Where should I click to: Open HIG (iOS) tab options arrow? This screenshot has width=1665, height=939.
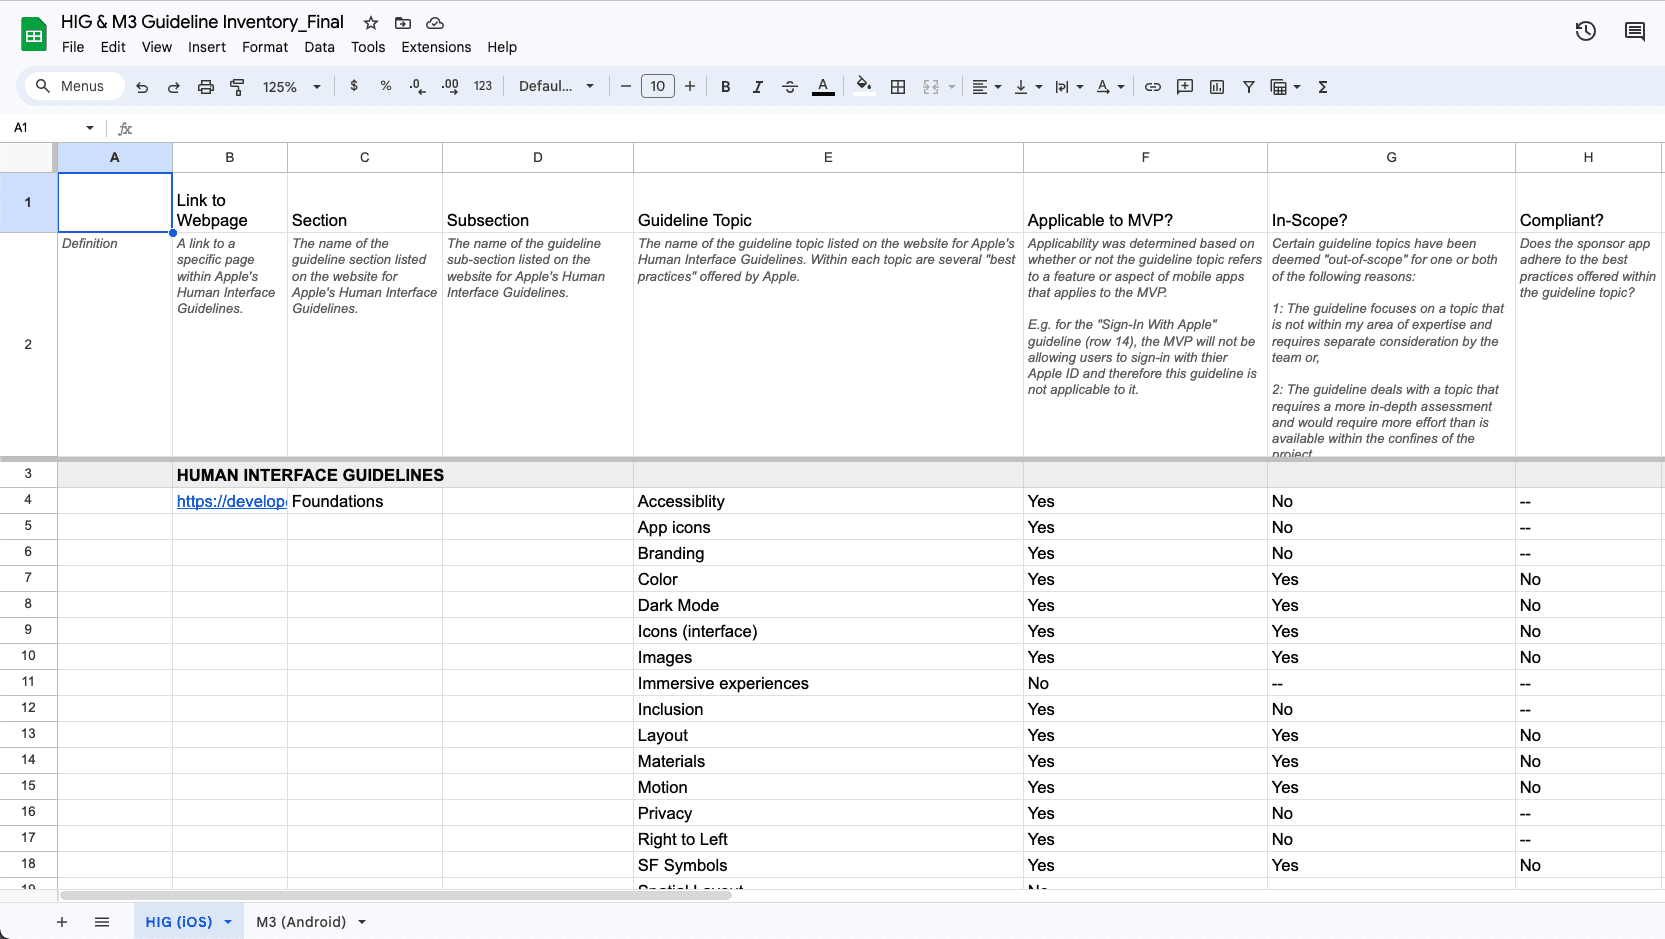[228, 922]
